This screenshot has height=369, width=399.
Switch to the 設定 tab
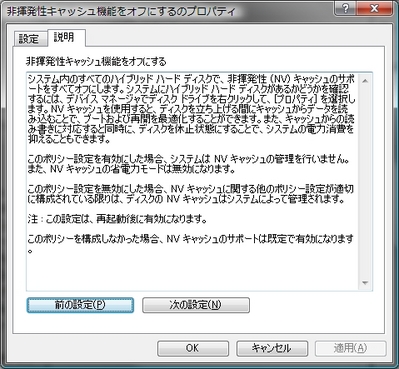(29, 39)
